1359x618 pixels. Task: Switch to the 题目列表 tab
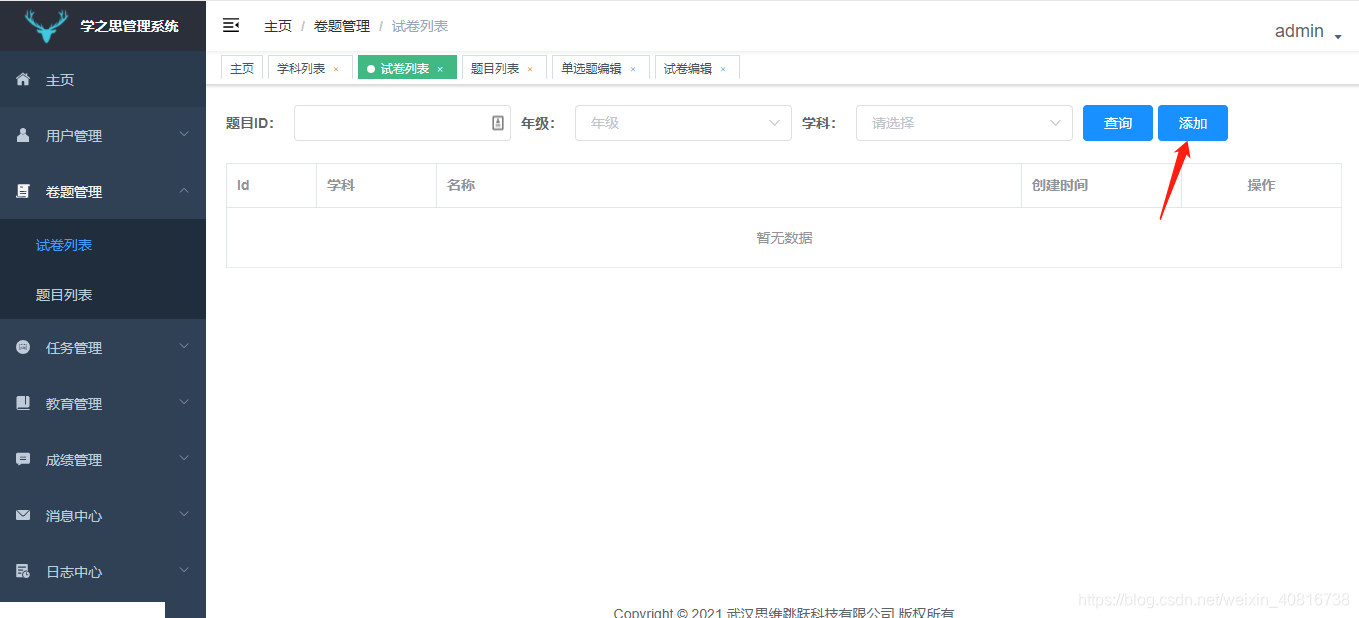497,67
